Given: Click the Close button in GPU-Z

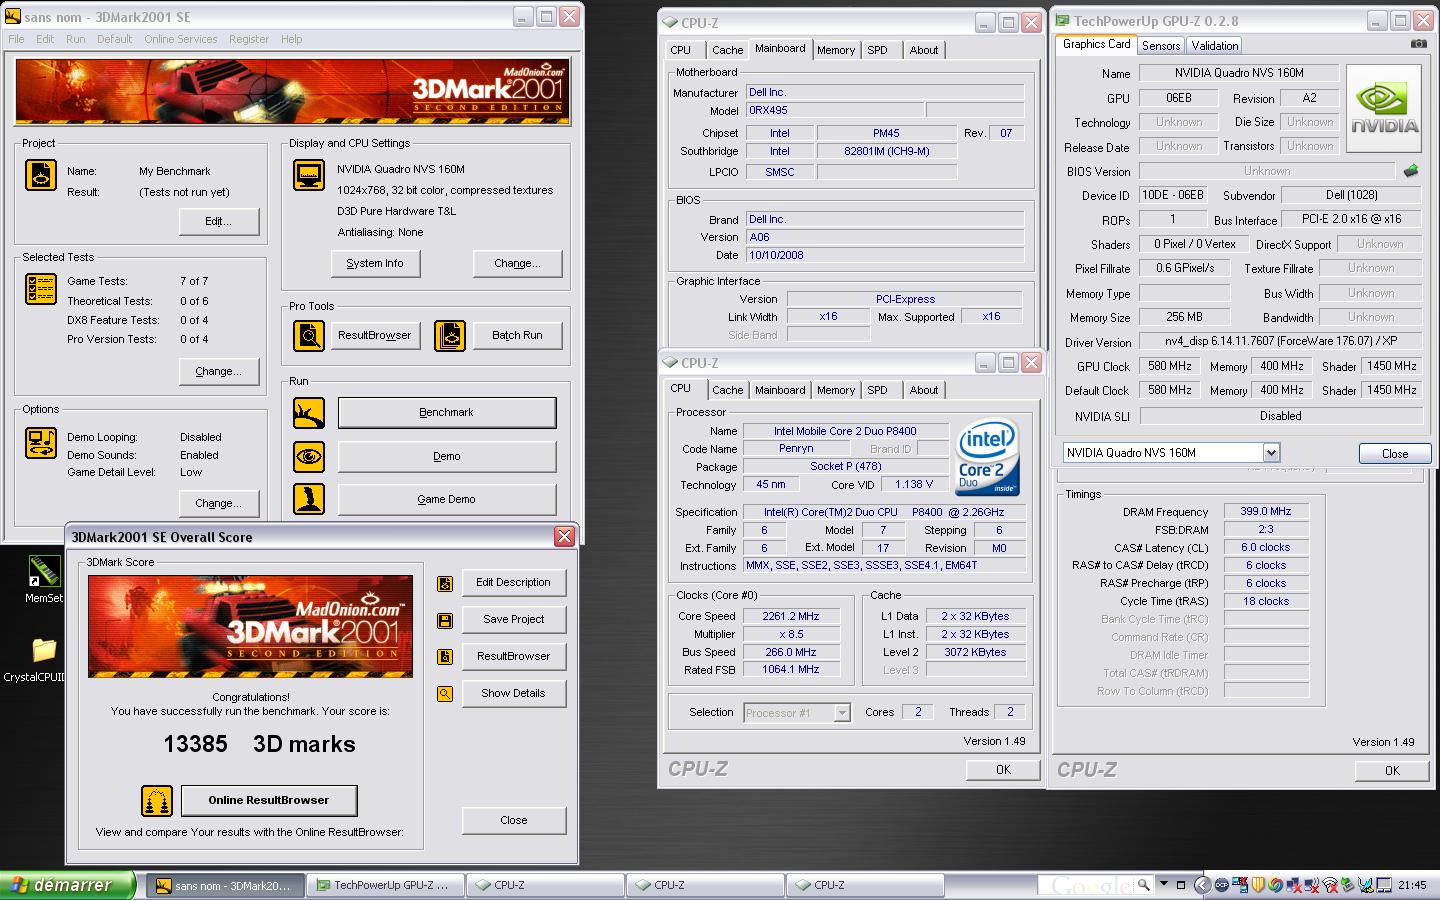Looking at the screenshot, I should (x=1395, y=453).
